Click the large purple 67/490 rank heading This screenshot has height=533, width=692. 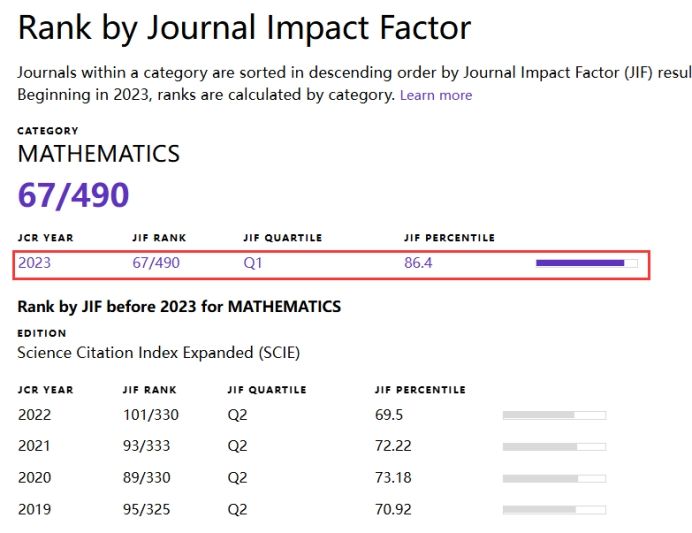(74, 195)
